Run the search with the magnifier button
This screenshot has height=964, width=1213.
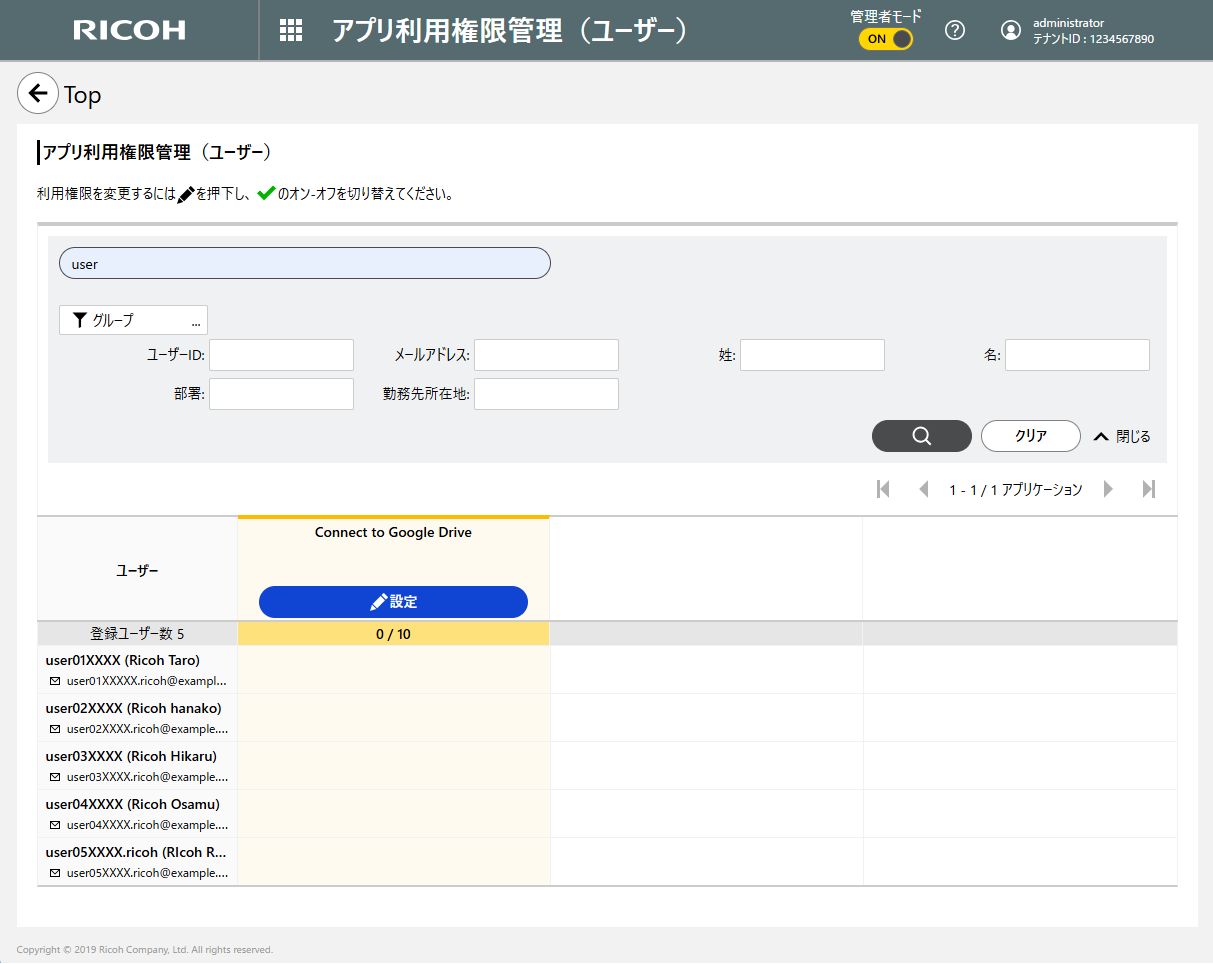(922, 436)
